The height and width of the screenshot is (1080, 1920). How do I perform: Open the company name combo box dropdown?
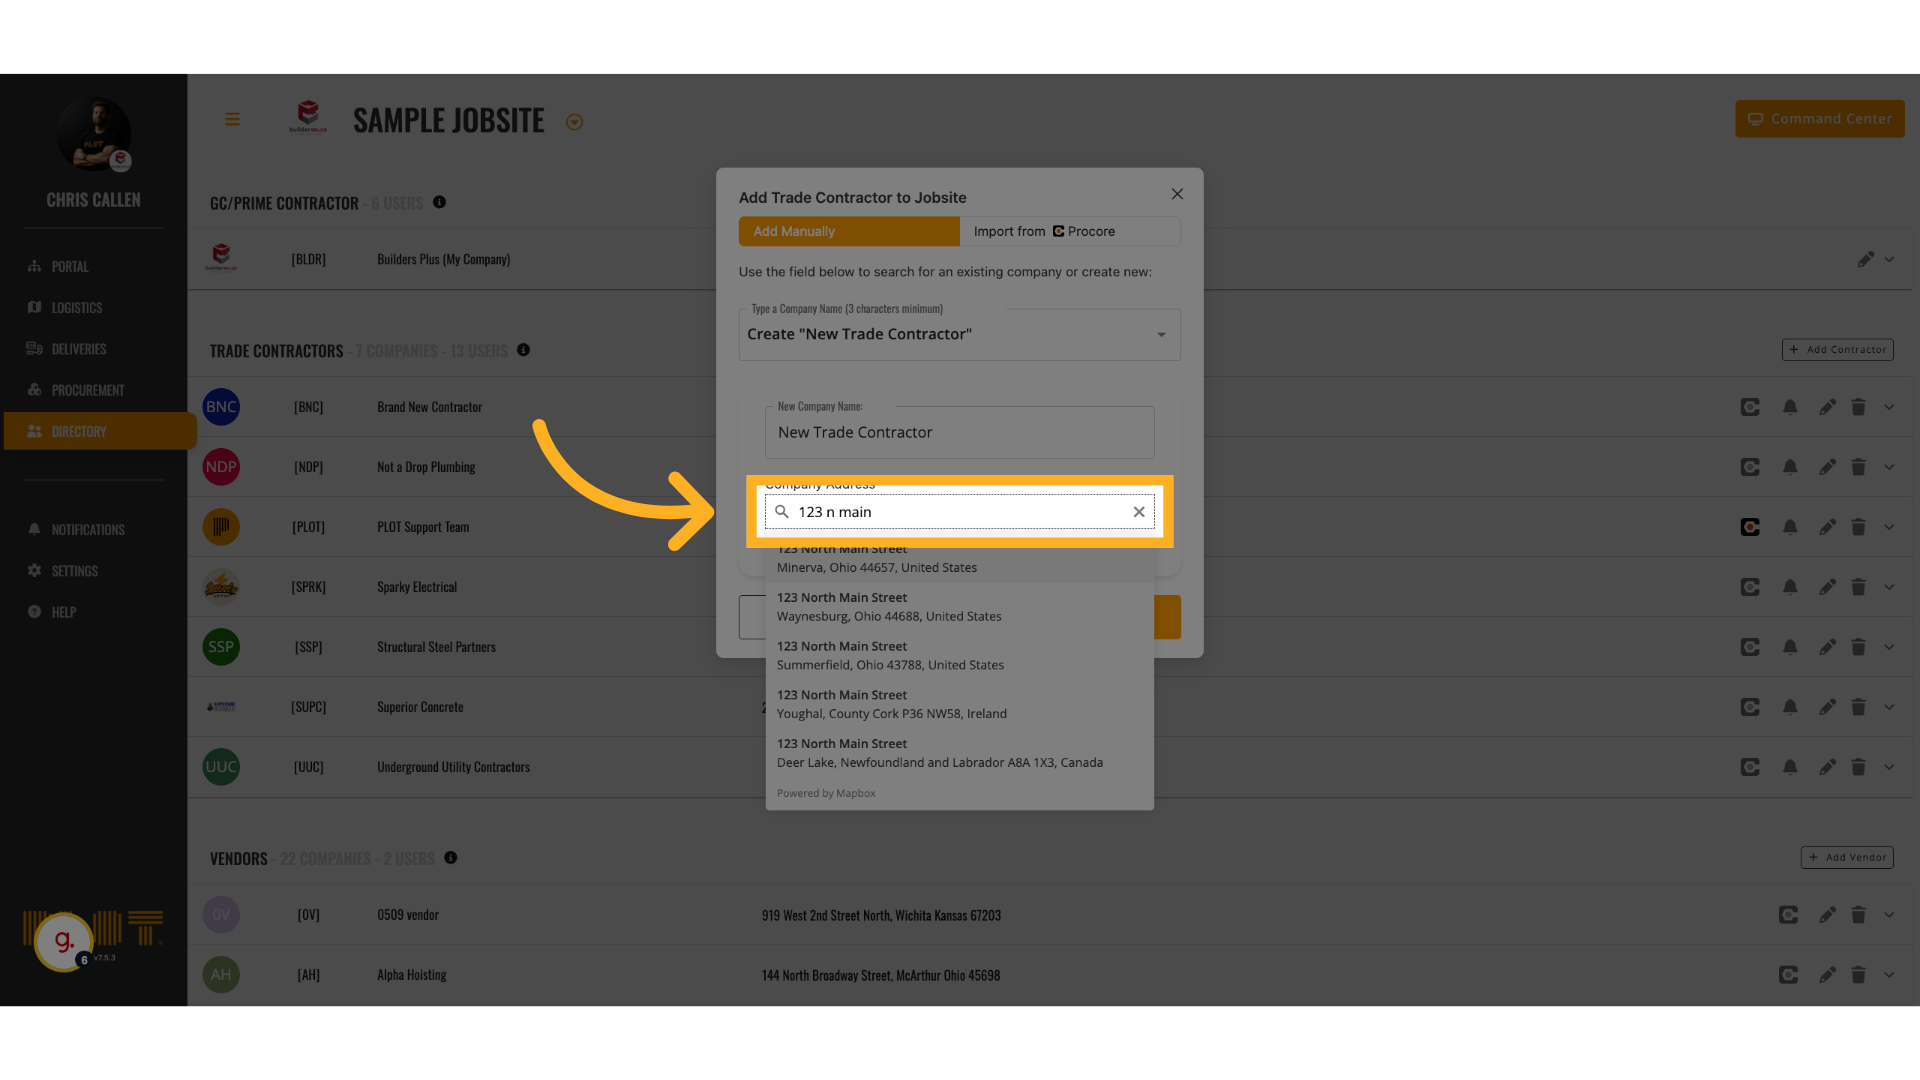click(1161, 335)
